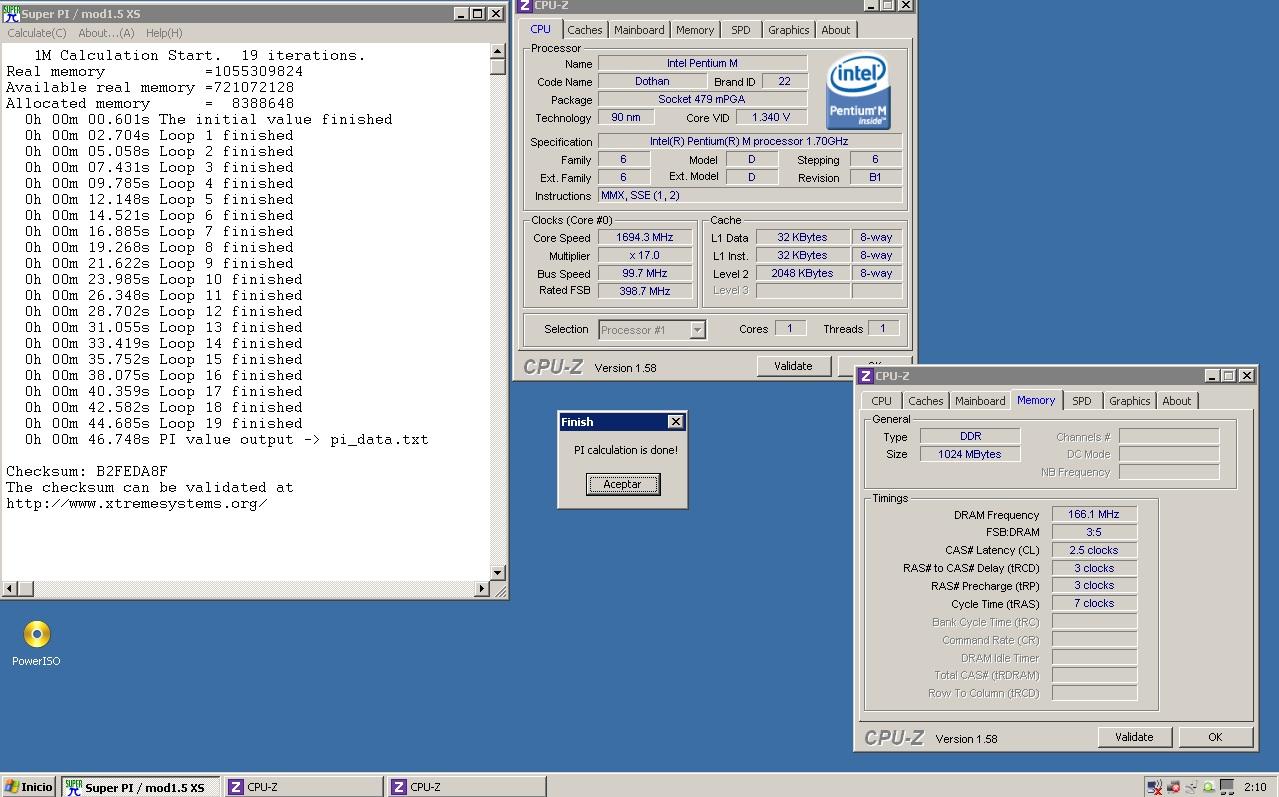Click the memory Type value 'DDR'
The width and height of the screenshot is (1279, 797).
click(970, 437)
